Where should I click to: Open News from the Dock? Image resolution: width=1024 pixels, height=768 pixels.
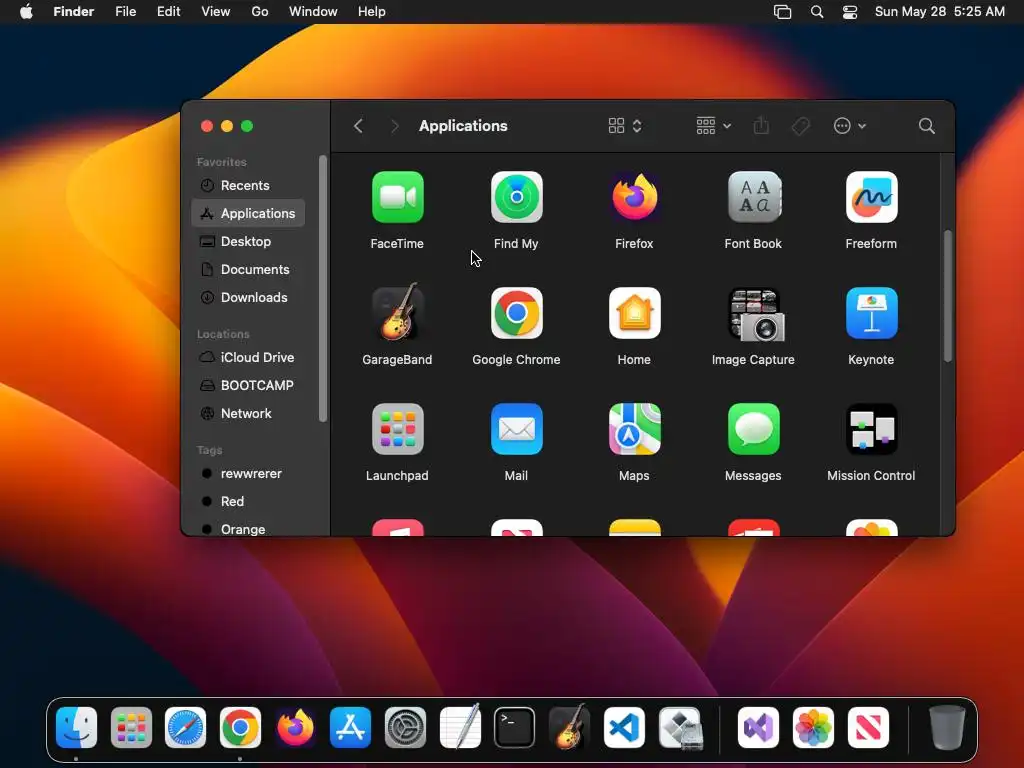tap(868, 728)
